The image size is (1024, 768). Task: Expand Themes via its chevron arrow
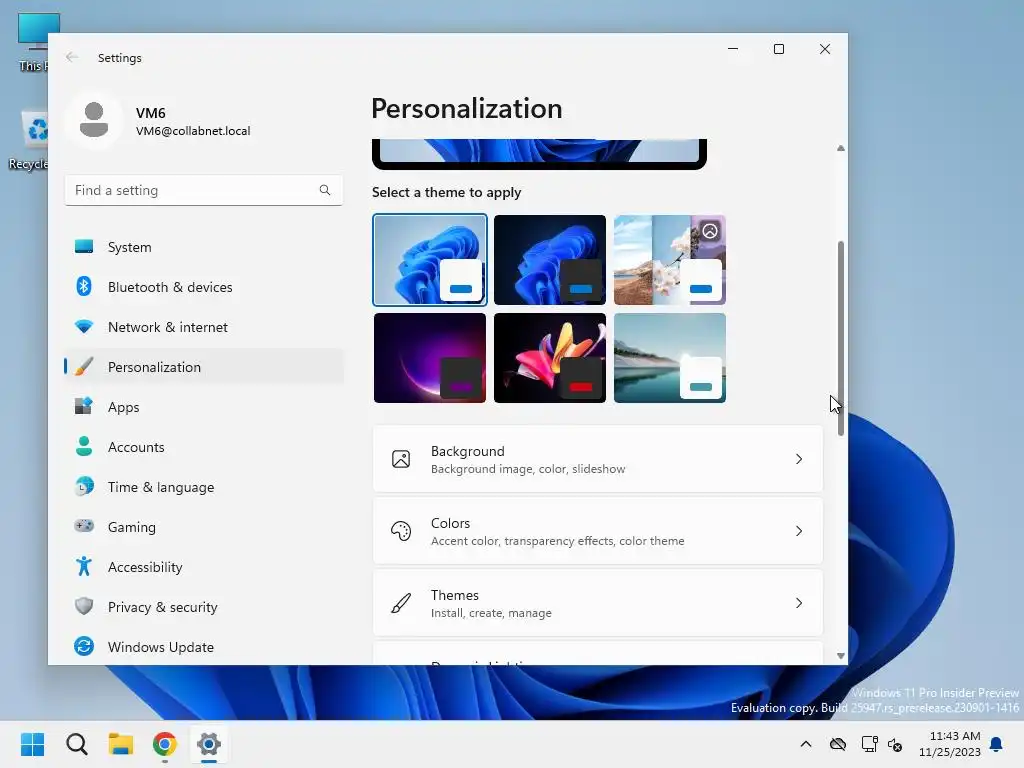799,603
